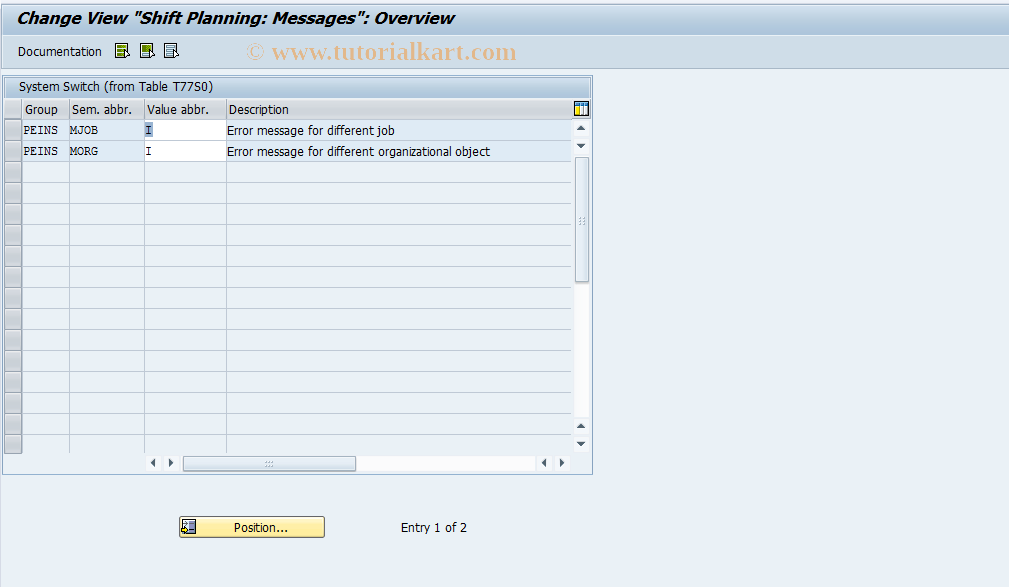
Task: Click right arrow beside leftmost horizontal arrow
Action: (171, 463)
